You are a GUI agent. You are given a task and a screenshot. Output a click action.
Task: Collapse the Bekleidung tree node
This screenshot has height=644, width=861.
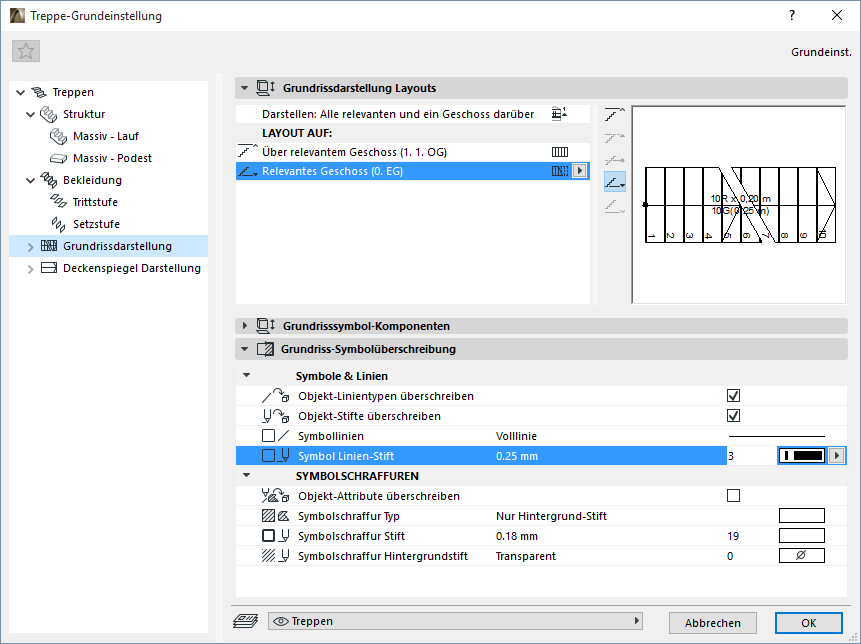31,180
